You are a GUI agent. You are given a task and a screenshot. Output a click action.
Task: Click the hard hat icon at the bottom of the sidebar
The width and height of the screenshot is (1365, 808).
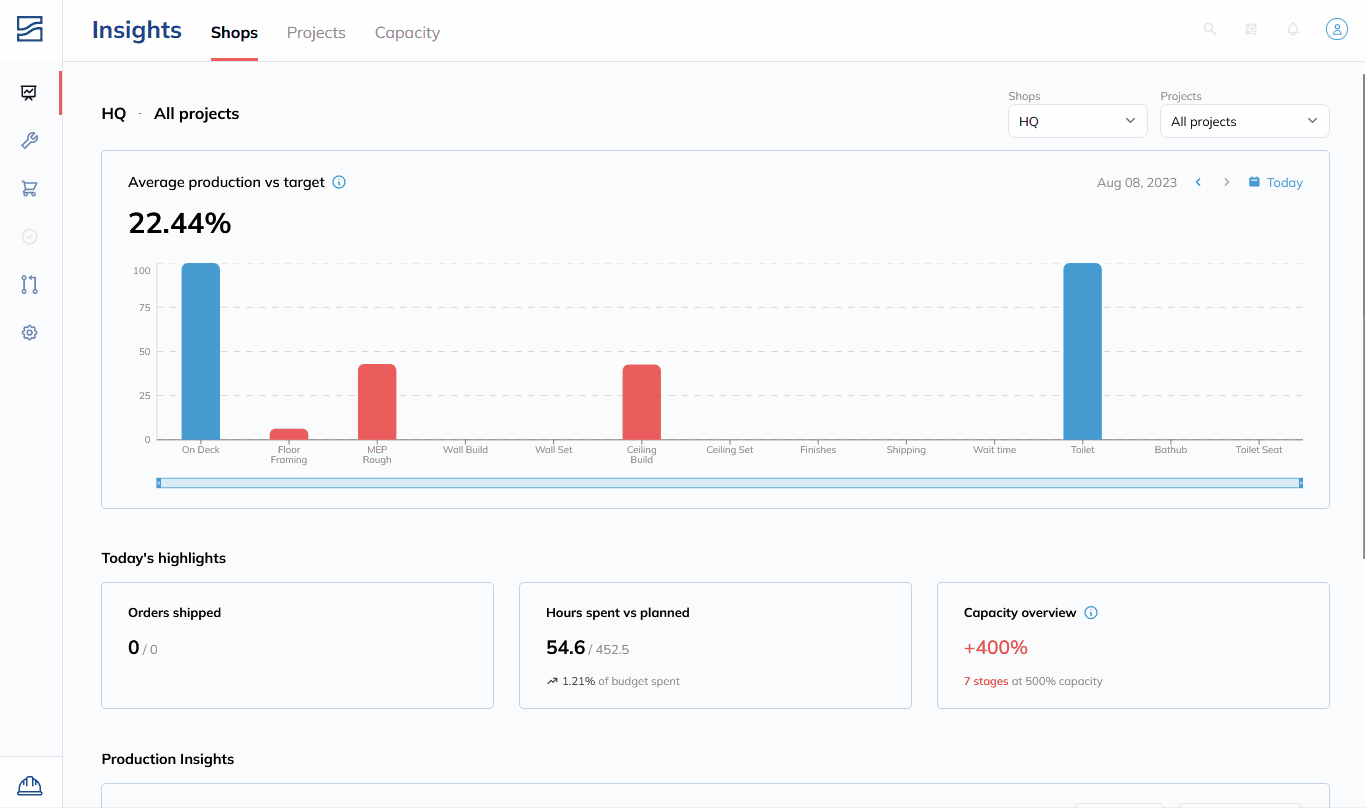(x=30, y=786)
